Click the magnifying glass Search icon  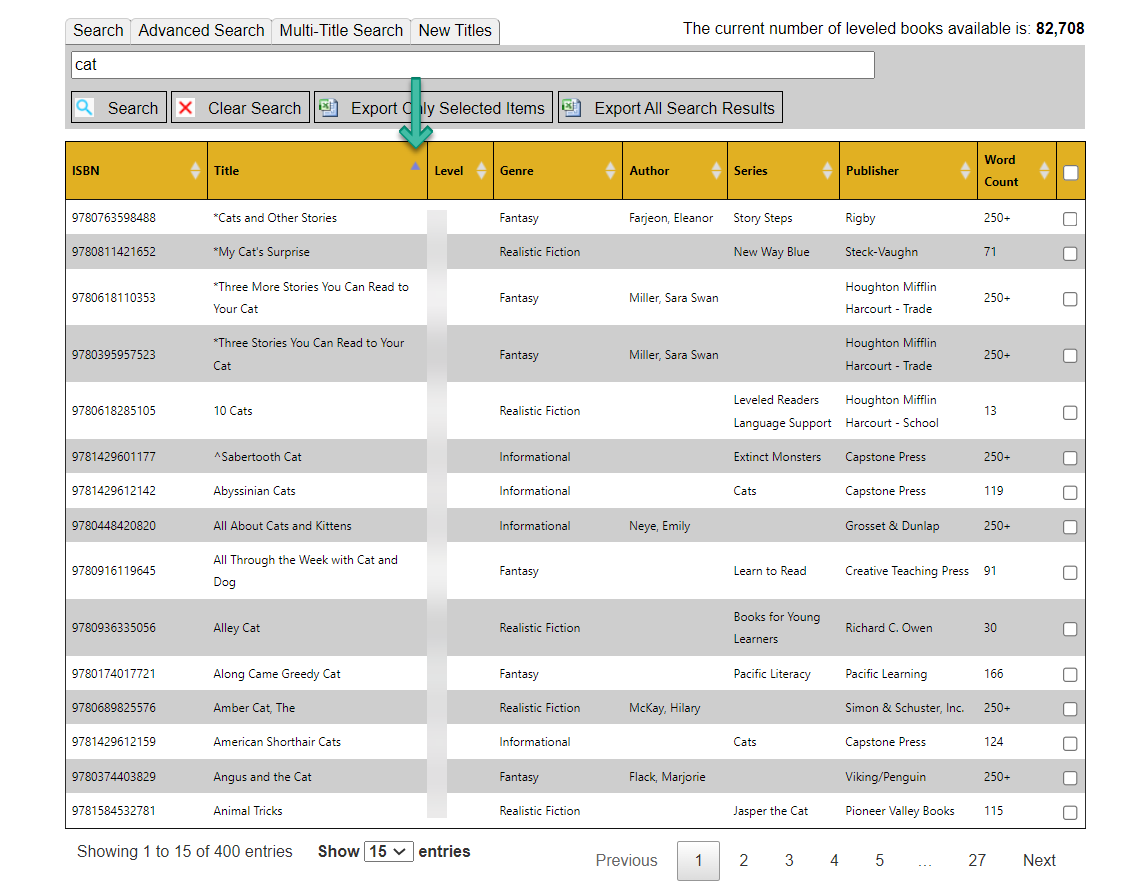point(85,108)
